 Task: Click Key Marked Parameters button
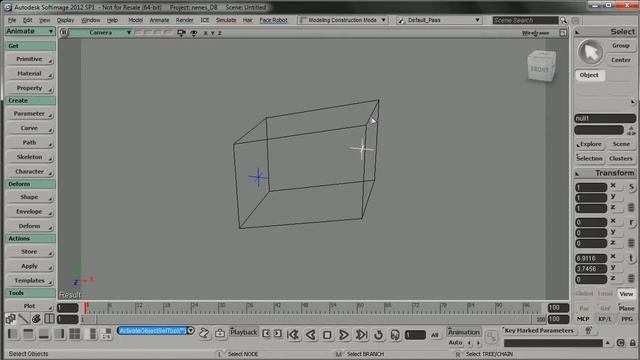(539, 330)
